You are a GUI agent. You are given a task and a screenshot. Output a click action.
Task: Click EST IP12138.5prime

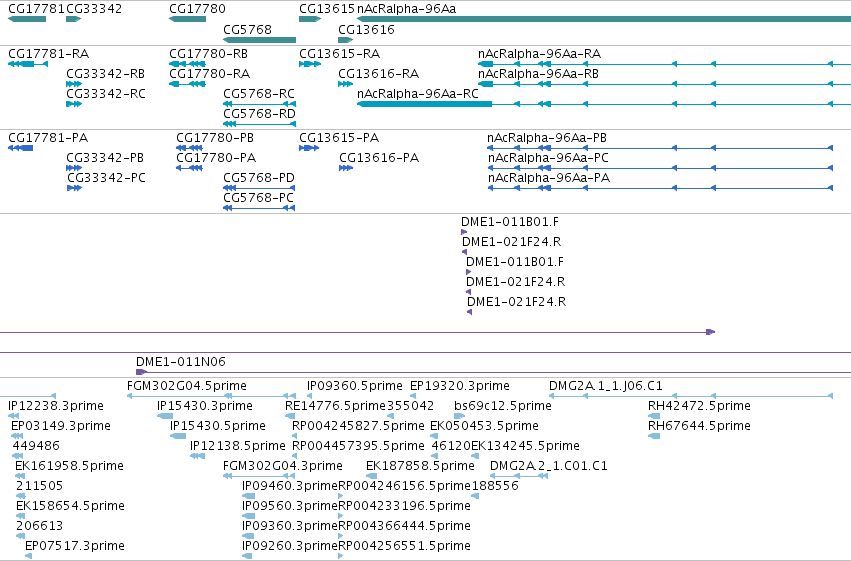coord(238,446)
